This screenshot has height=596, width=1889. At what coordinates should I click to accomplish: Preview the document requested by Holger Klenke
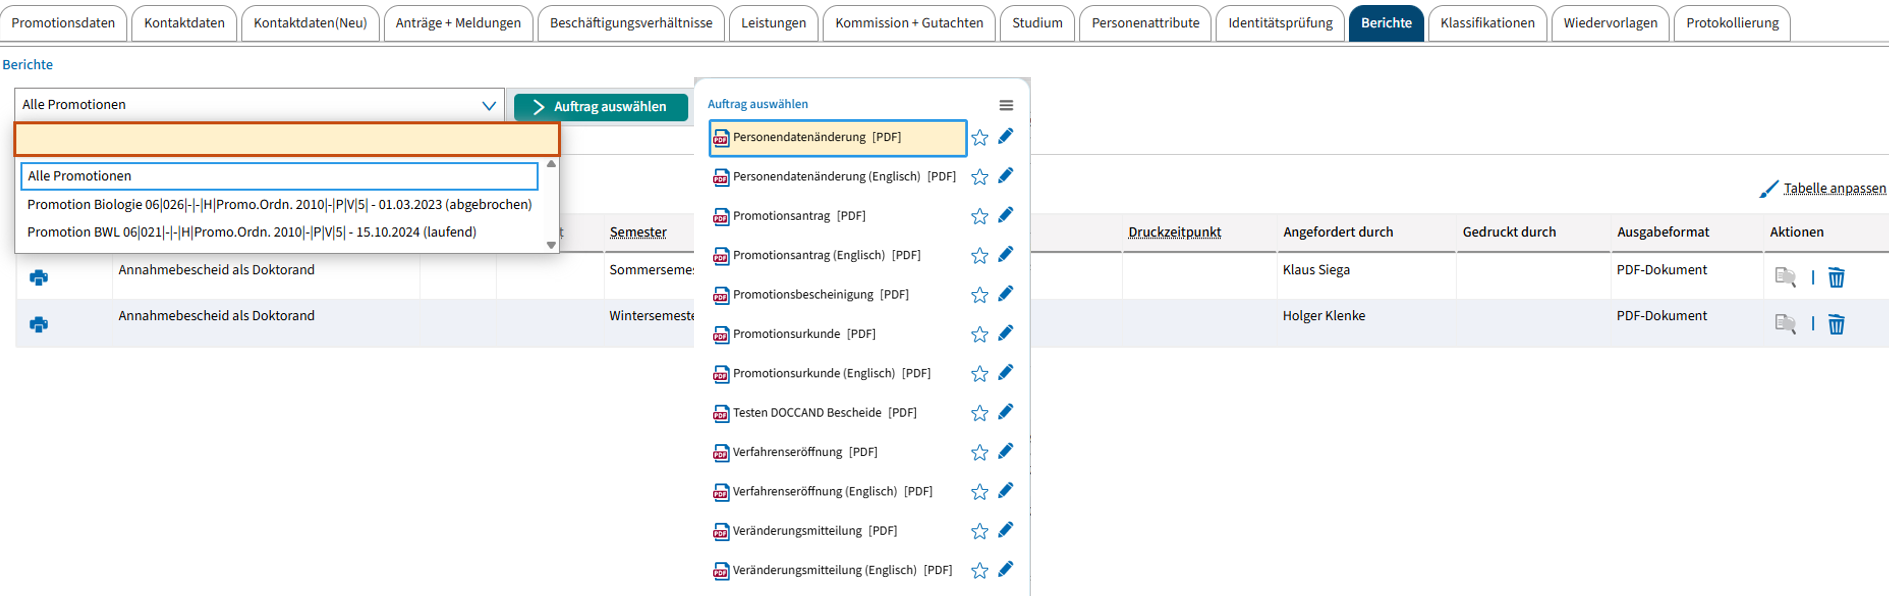pos(1785,324)
